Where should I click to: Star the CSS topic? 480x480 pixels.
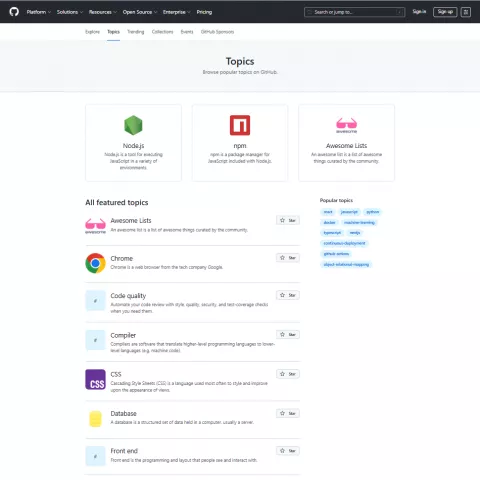pyautogui.click(x=288, y=374)
